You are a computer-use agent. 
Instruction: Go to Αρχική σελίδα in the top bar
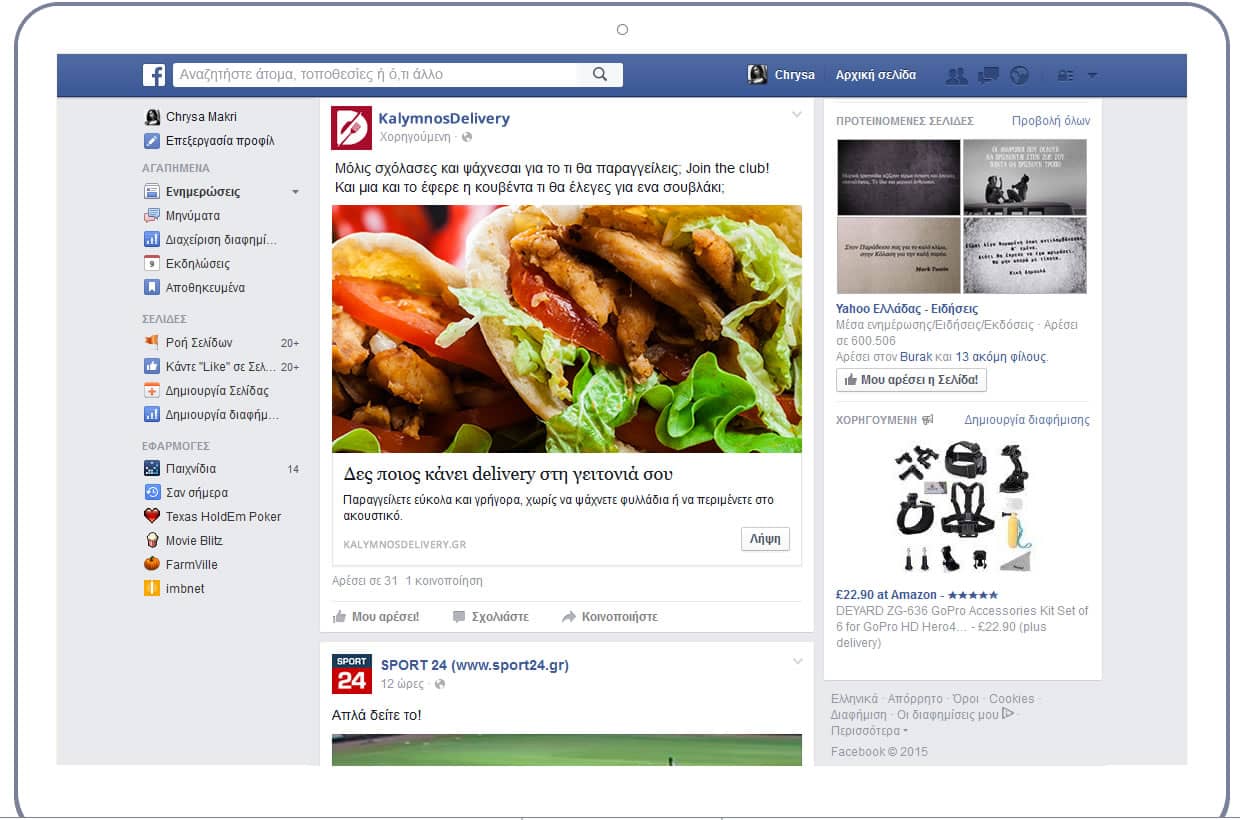click(876, 75)
